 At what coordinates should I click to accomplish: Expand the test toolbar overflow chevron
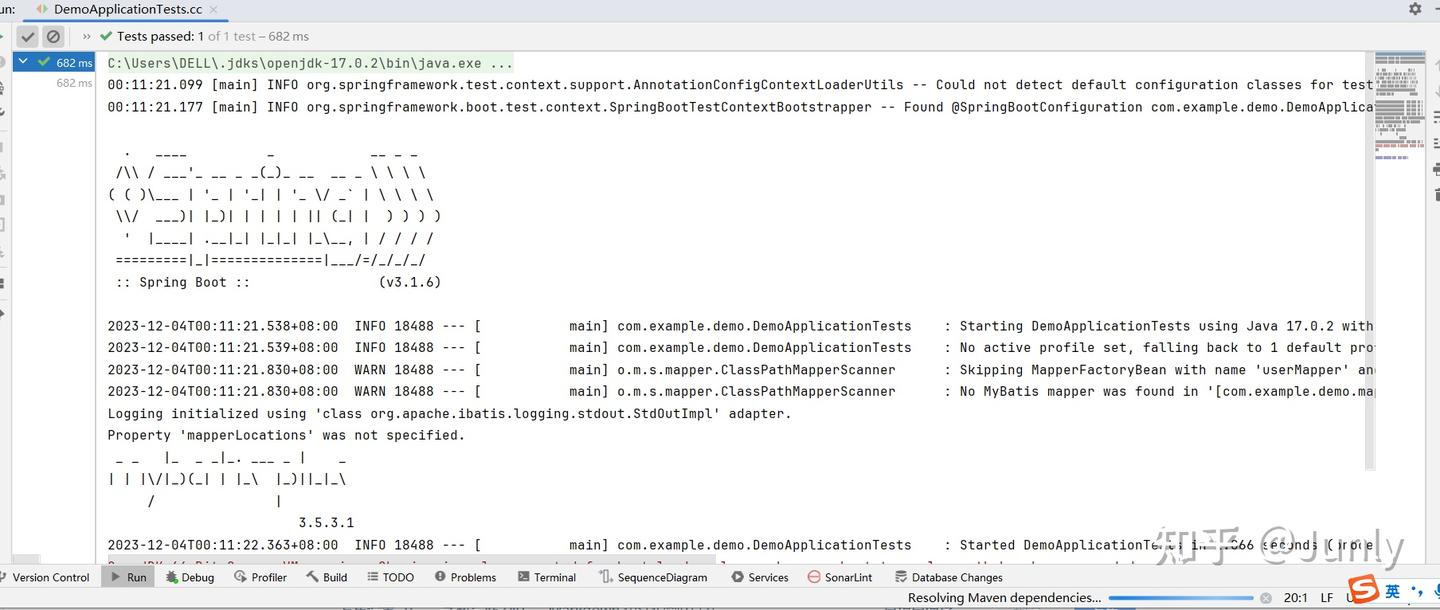(86, 36)
